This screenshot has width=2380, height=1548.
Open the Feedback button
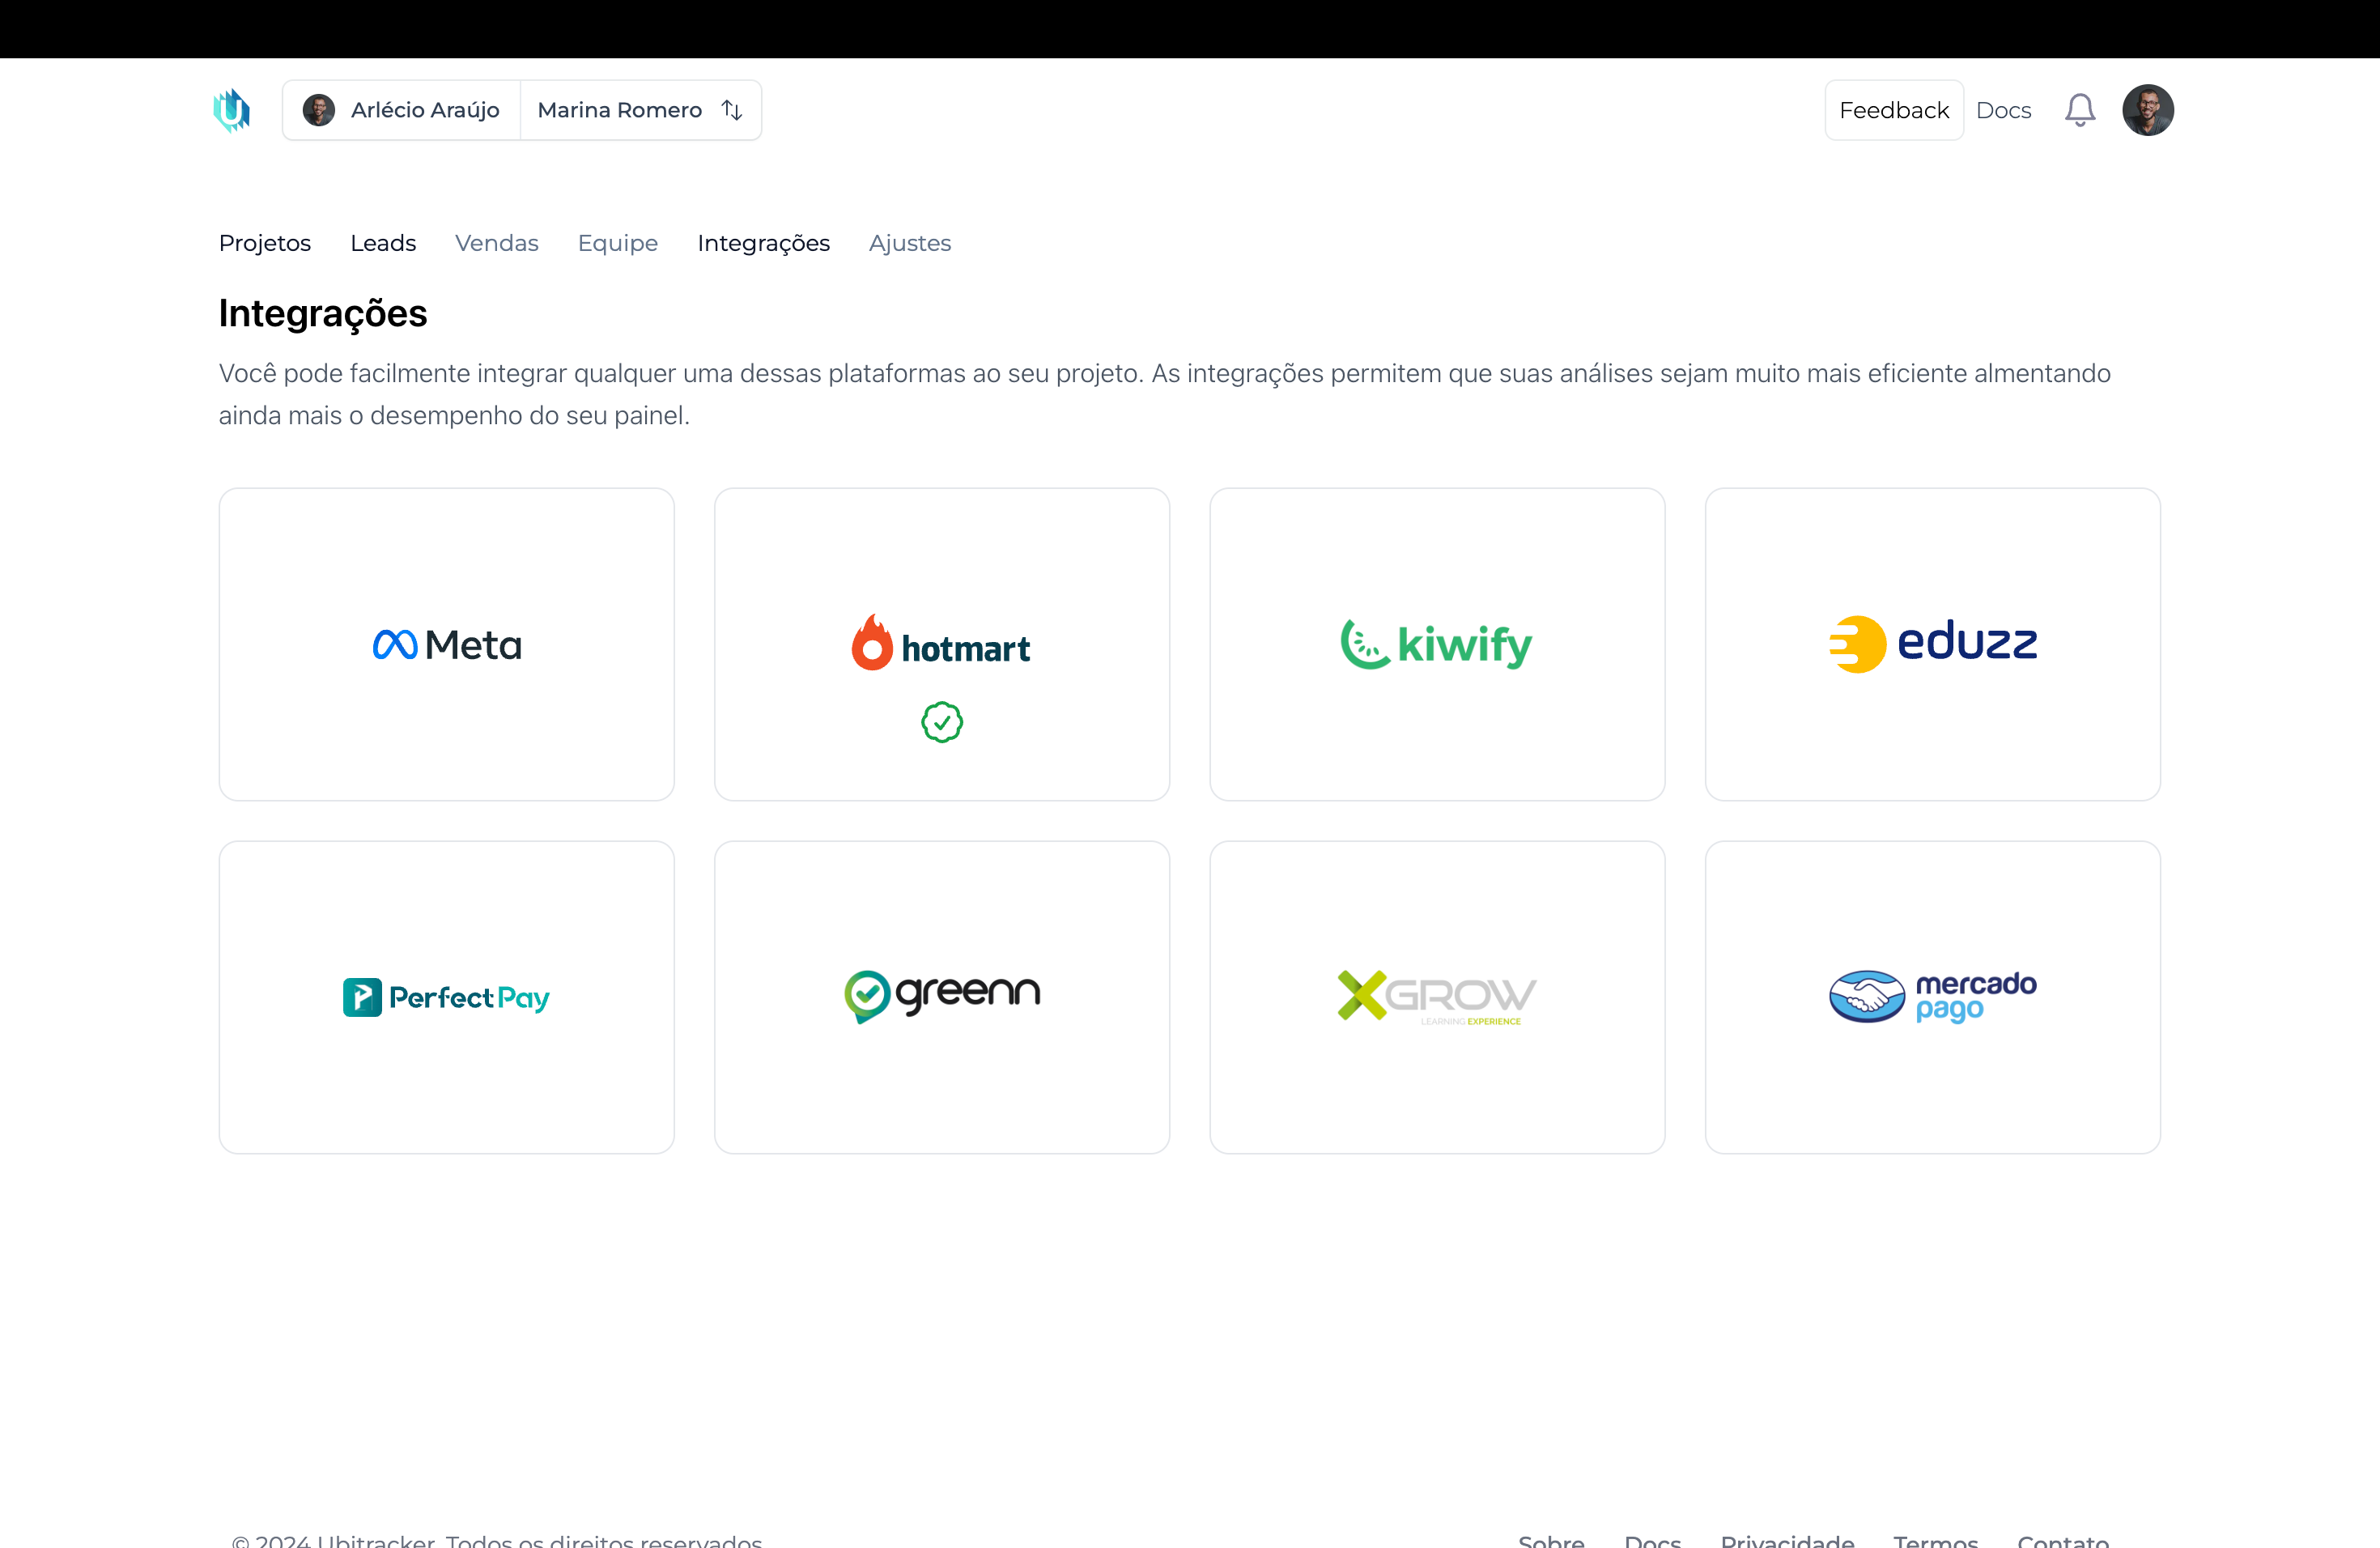1894,110
